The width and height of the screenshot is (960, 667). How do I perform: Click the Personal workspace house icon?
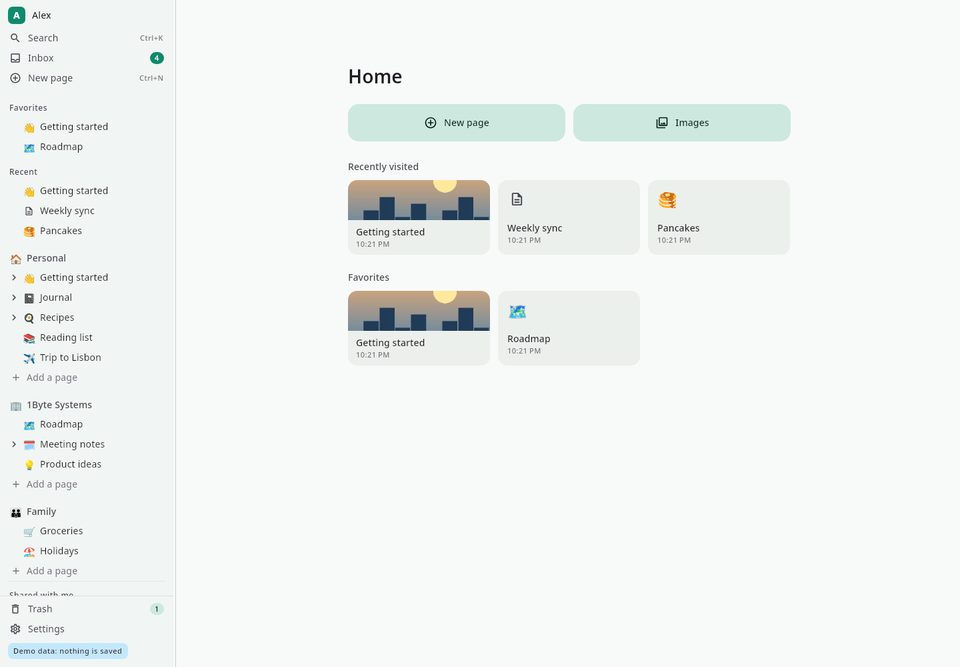click(x=16, y=258)
